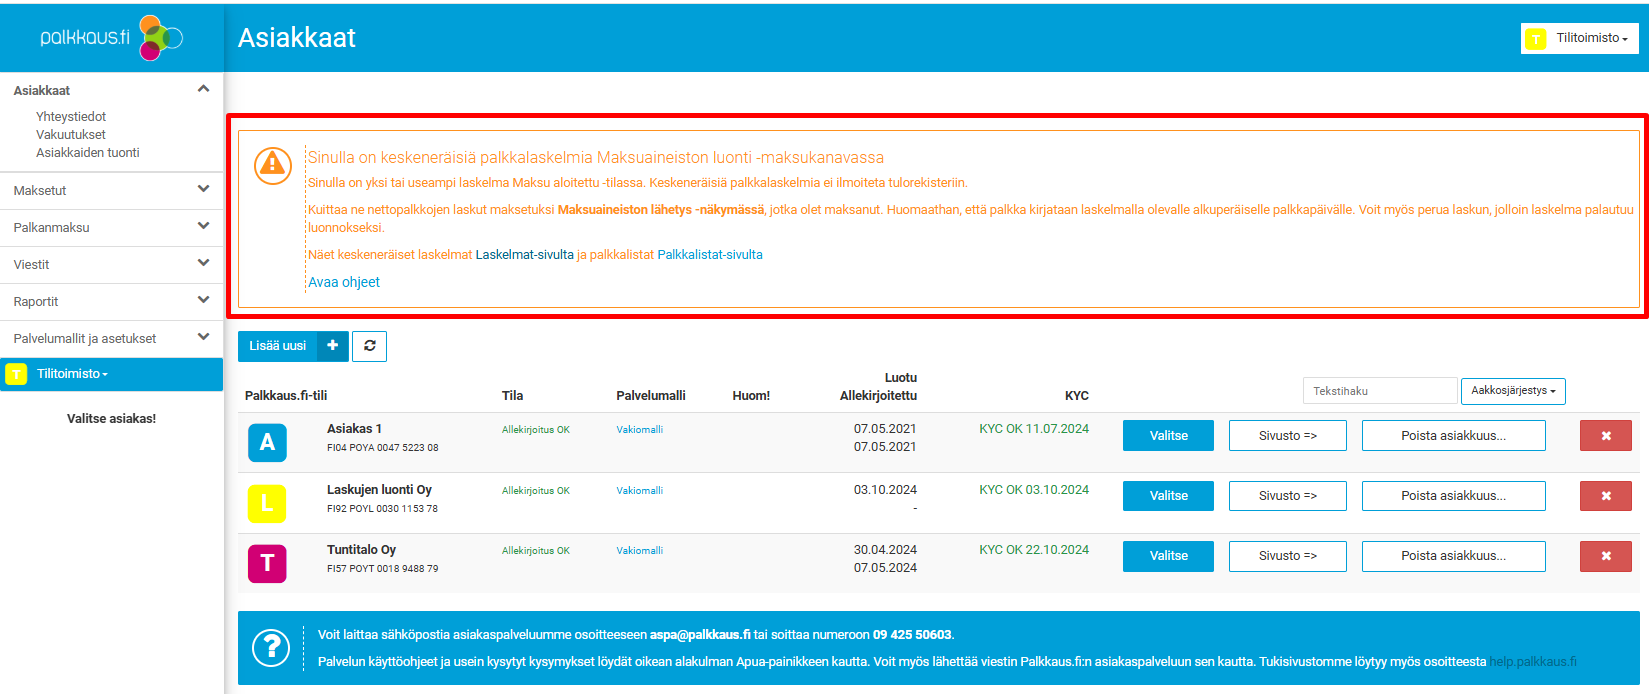Expand Palvelumallit ja asetukset section
The height and width of the screenshot is (694, 1649).
pyautogui.click(x=203, y=337)
